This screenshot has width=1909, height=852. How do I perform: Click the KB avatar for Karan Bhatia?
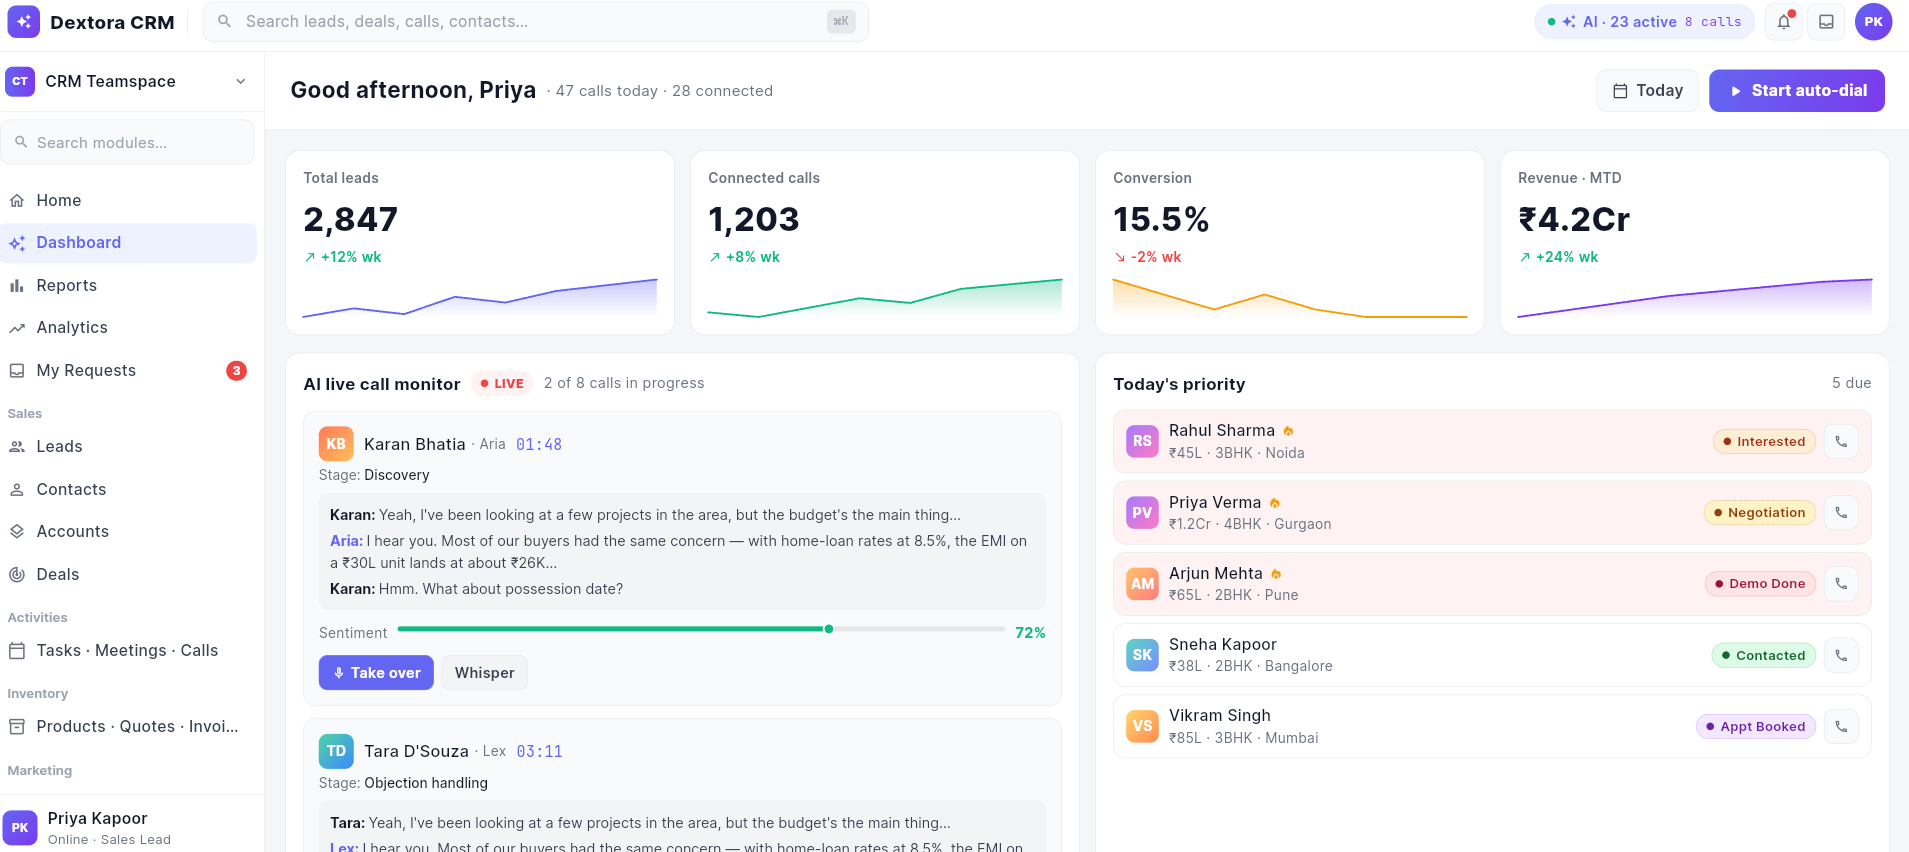[x=336, y=444]
